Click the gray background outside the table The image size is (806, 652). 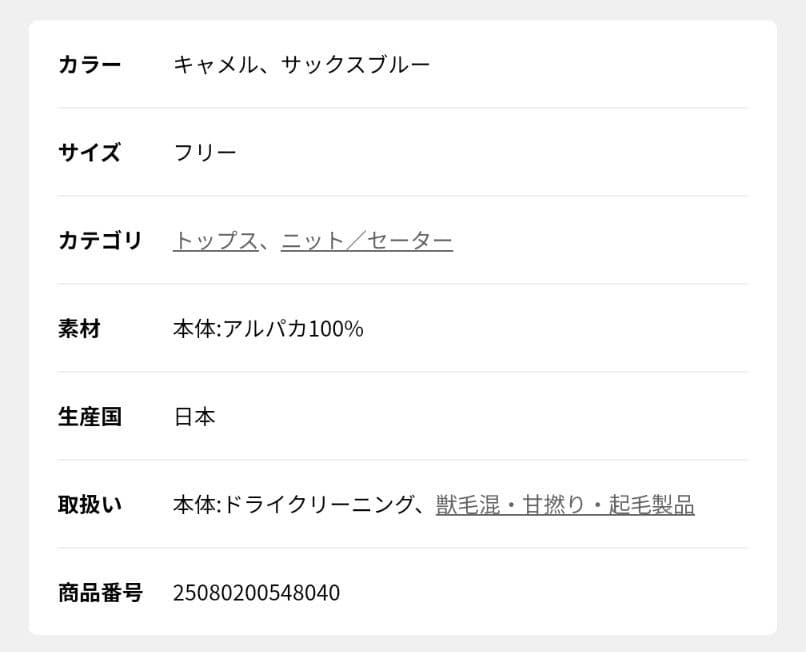tap(12, 326)
